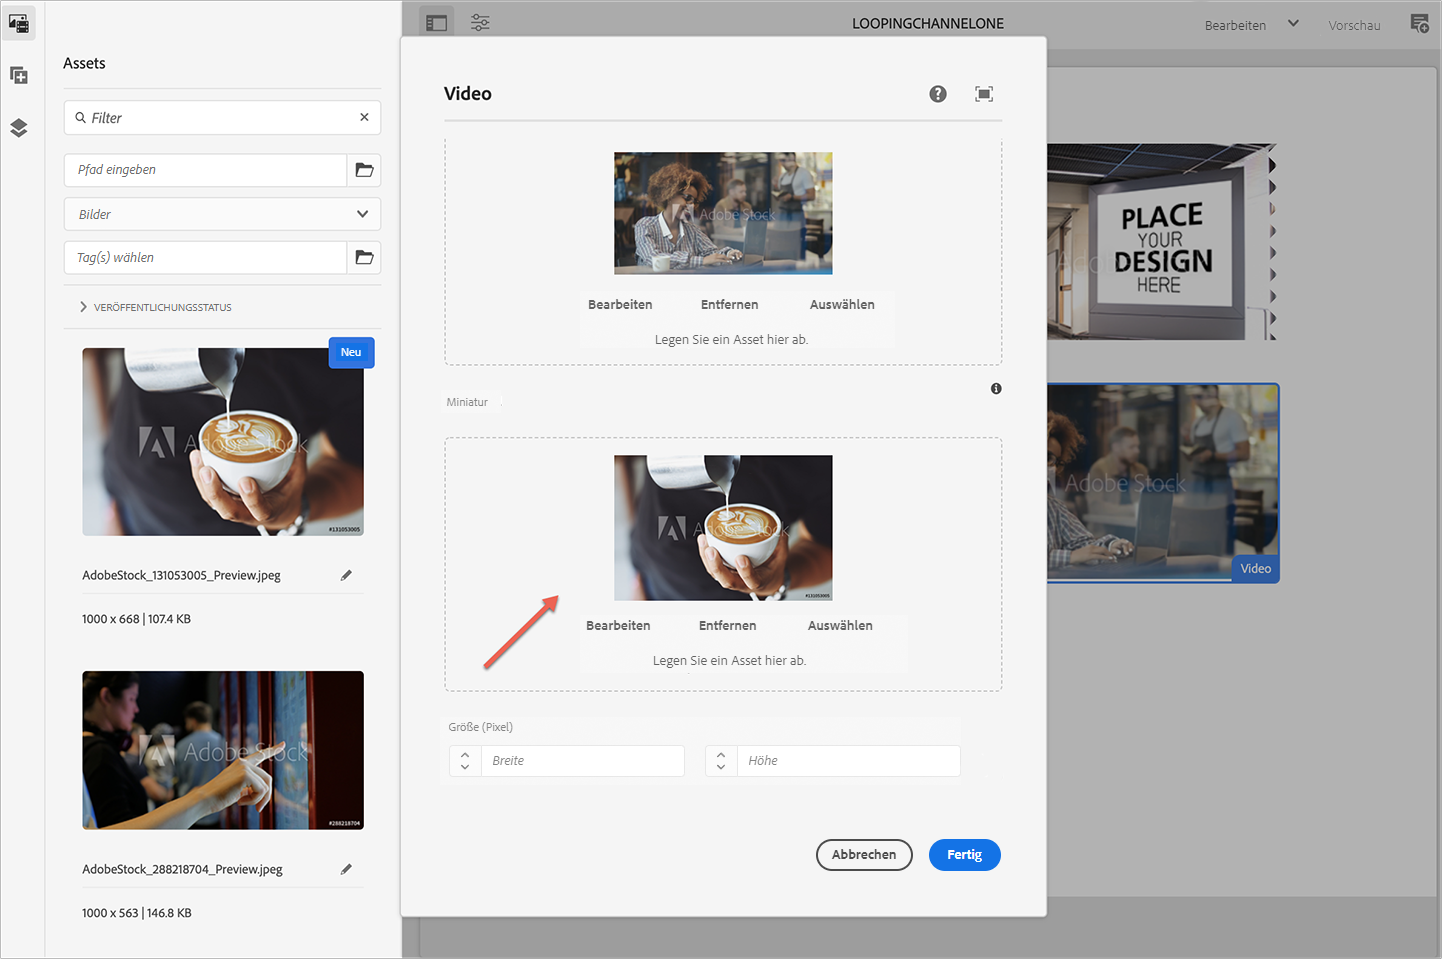This screenshot has height=959, width=1442.
Task: Click the Tag(s) wählen field
Action: tap(206, 258)
